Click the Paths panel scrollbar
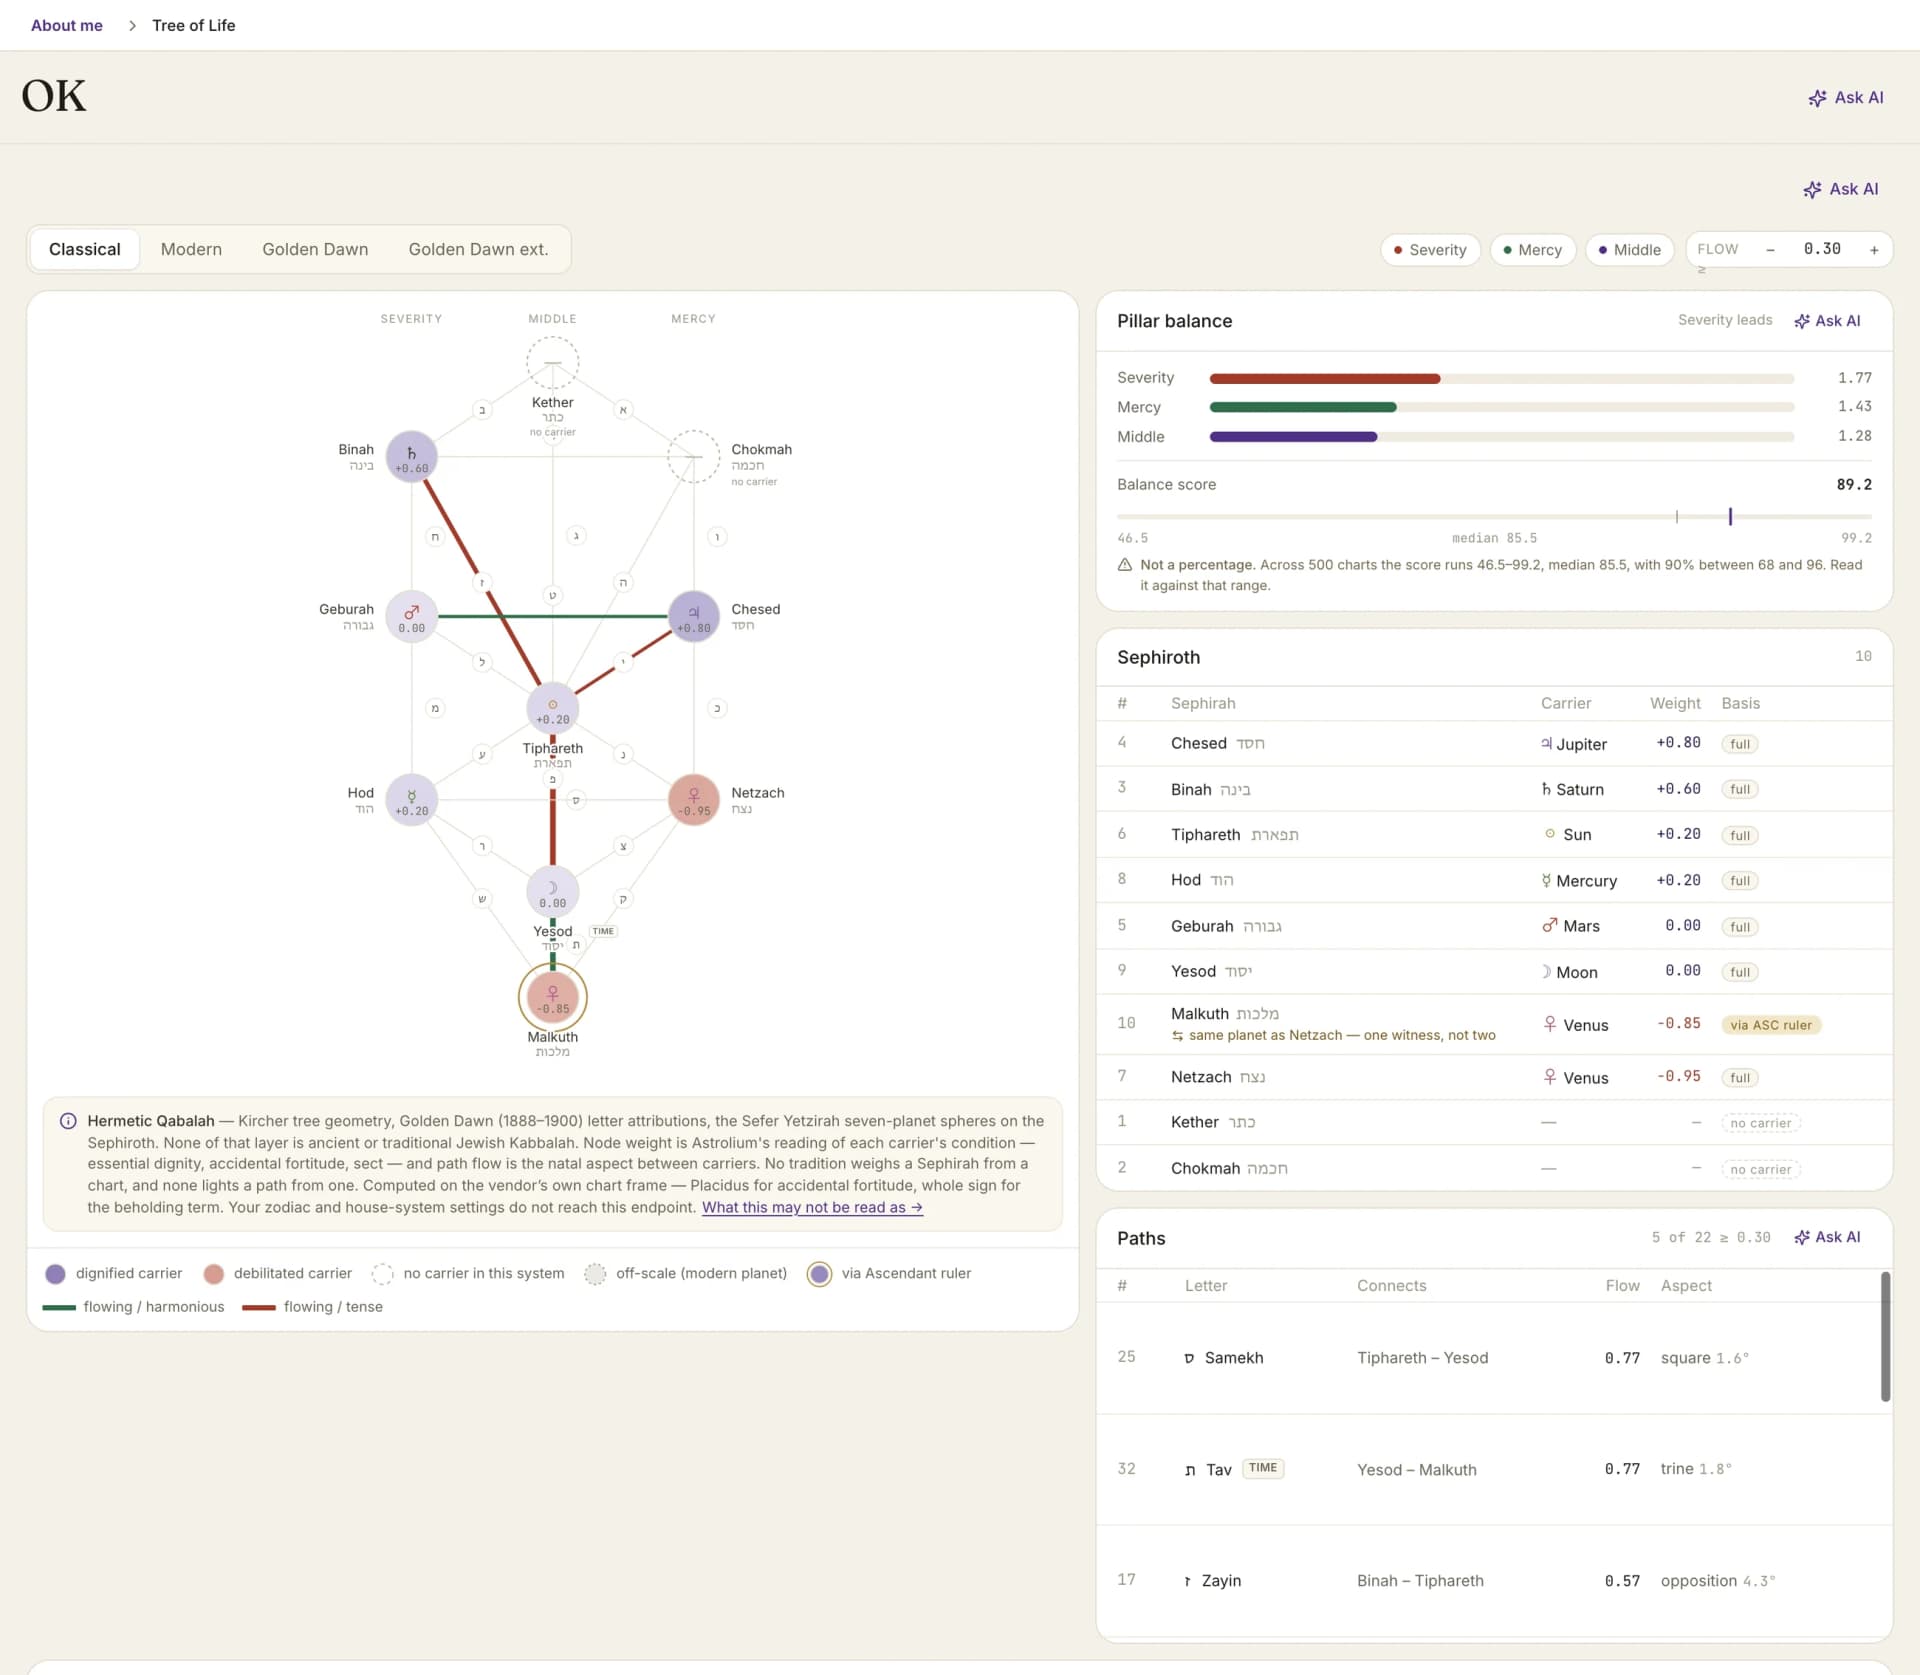Viewport: 1920px width, 1675px height. (1885, 1336)
